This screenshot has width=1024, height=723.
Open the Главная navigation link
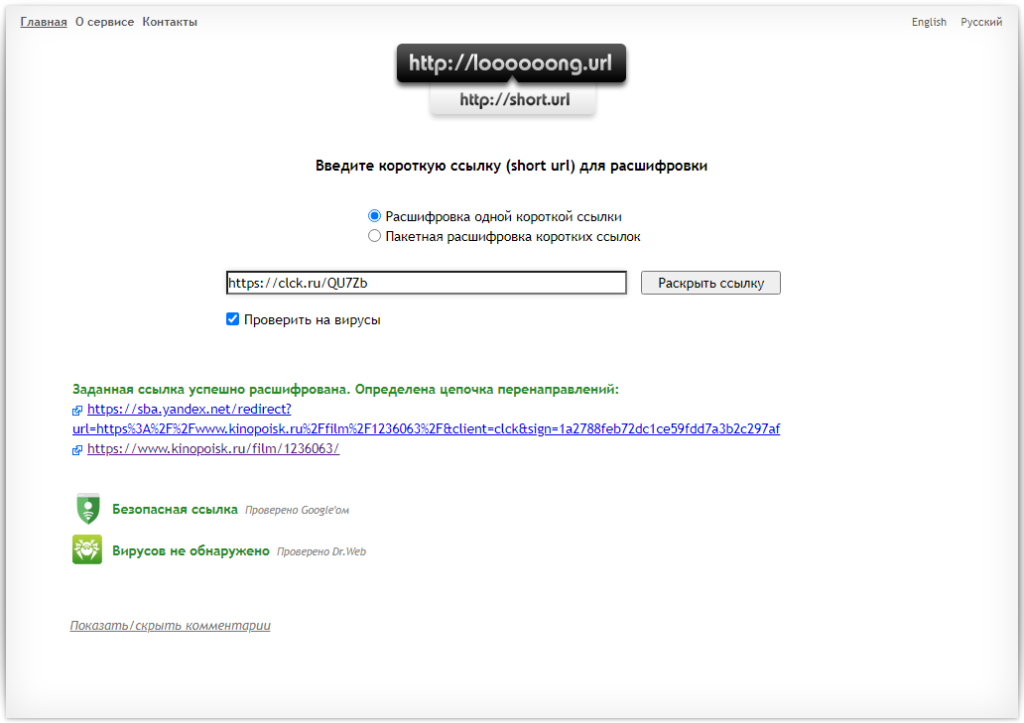44,22
